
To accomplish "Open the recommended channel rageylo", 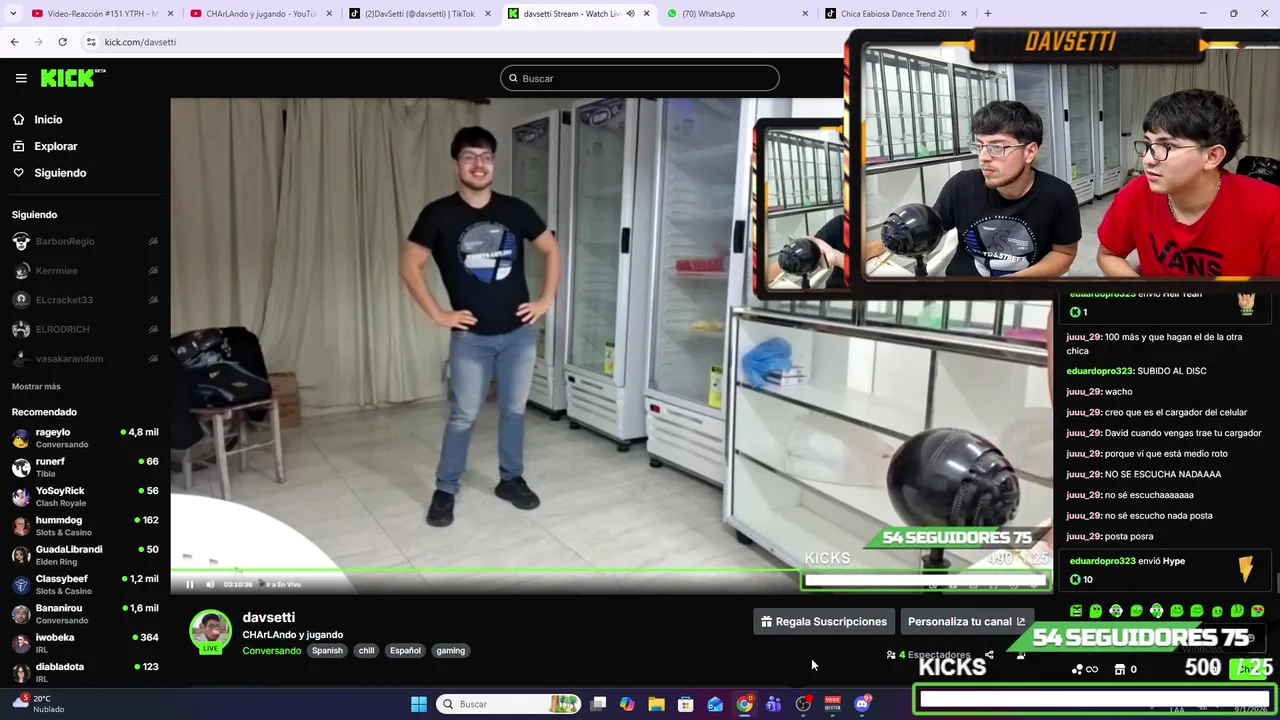I will [86, 438].
